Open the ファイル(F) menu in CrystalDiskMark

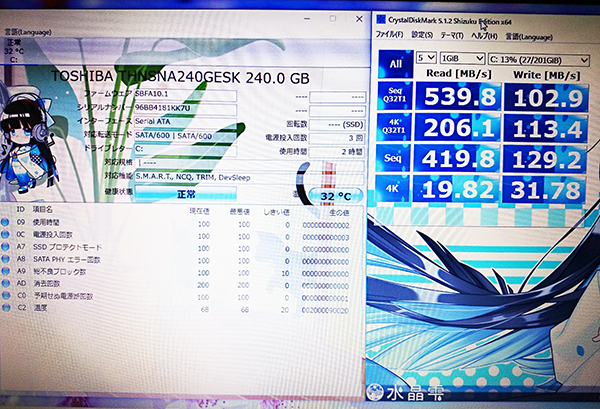point(389,34)
